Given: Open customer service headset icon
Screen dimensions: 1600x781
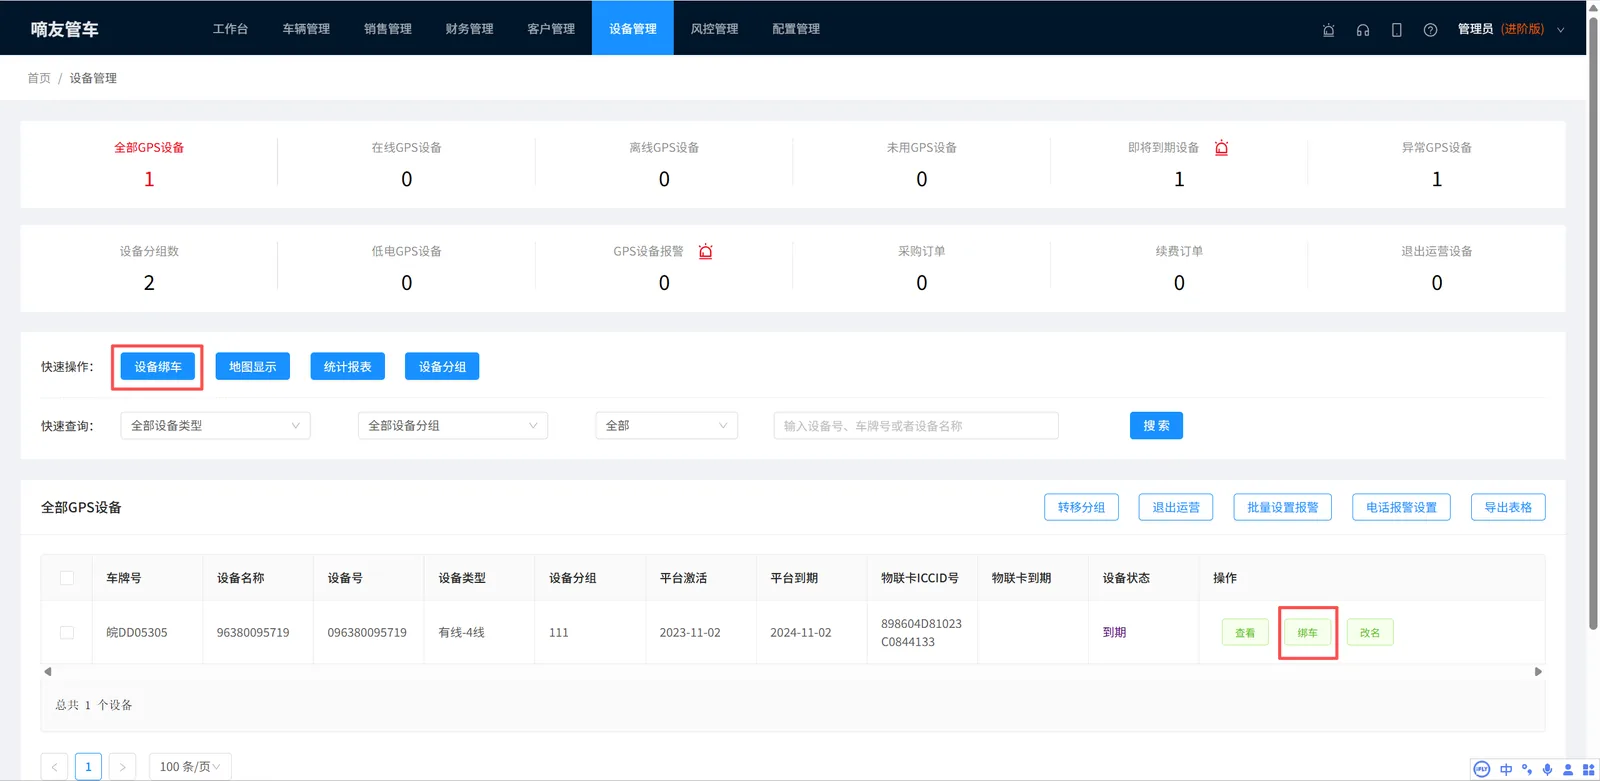Looking at the screenshot, I should [x=1362, y=30].
